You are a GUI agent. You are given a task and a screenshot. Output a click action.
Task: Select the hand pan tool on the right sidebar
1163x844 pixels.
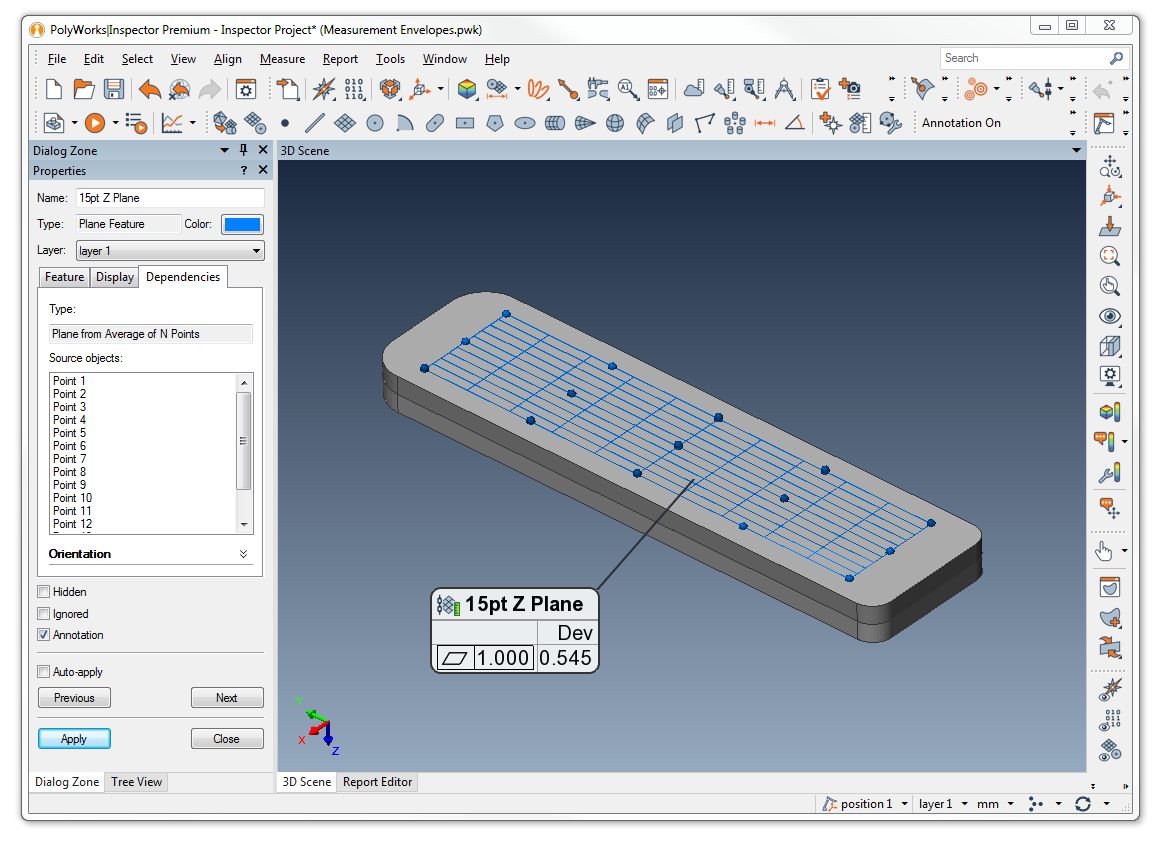click(x=1105, y=550)
